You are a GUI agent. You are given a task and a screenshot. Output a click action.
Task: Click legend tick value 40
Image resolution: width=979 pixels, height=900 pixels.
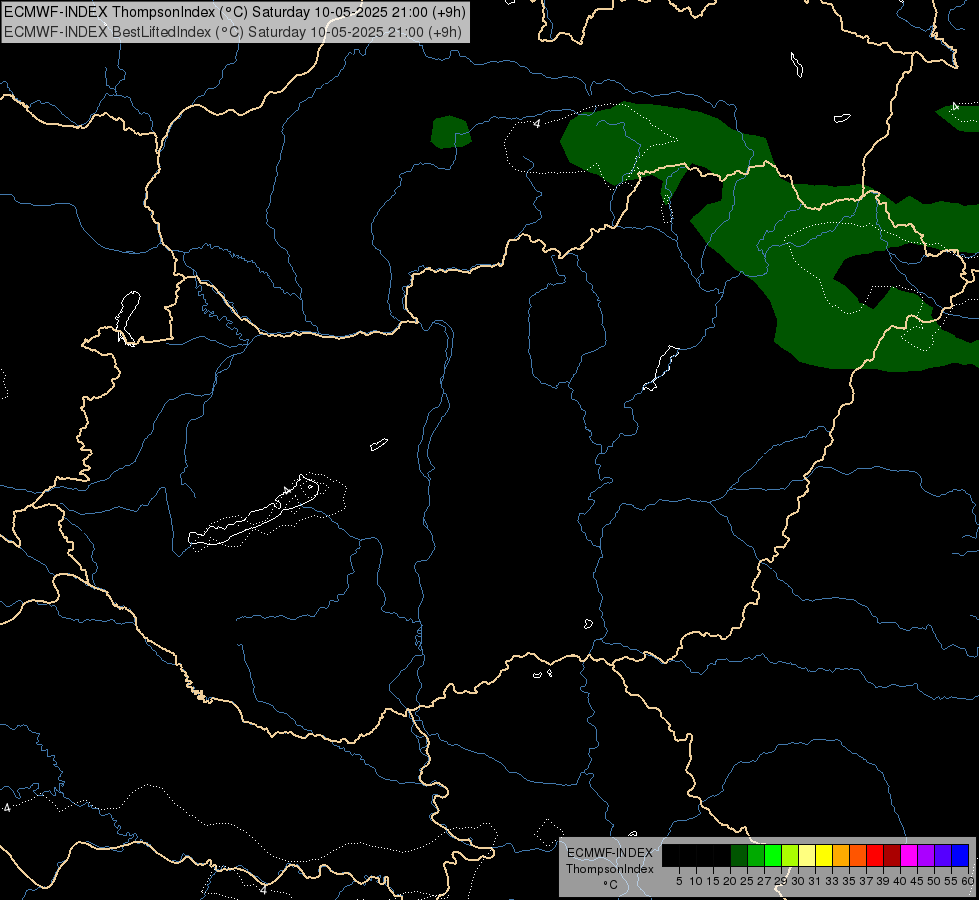pyautogui.click(x=900, y=881)
